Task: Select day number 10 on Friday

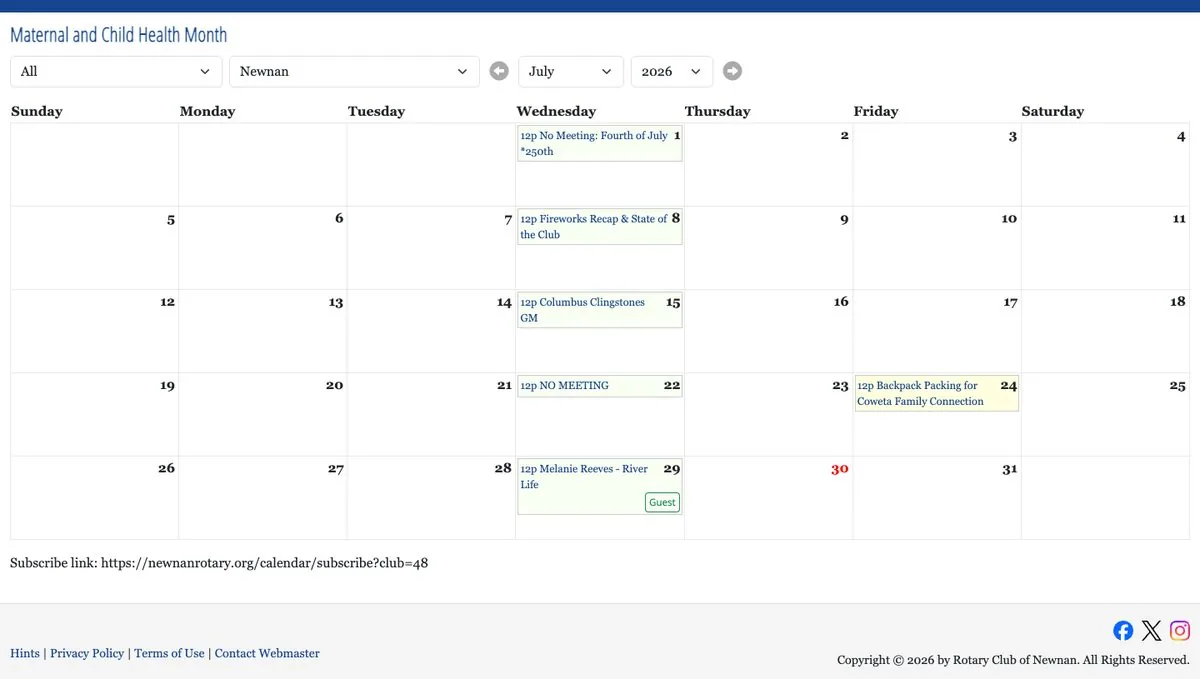Action: (1009, 219)
